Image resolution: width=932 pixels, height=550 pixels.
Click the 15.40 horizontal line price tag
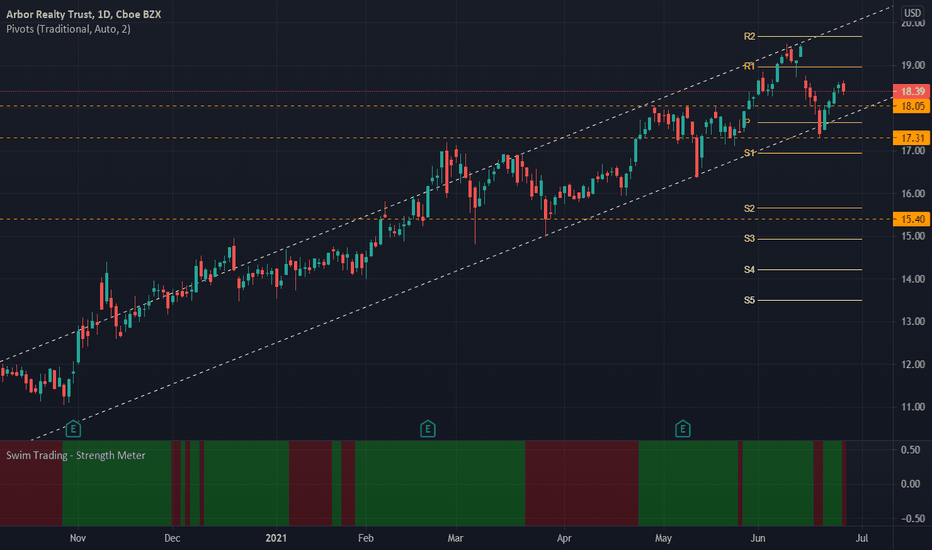[x=912, y=219]
